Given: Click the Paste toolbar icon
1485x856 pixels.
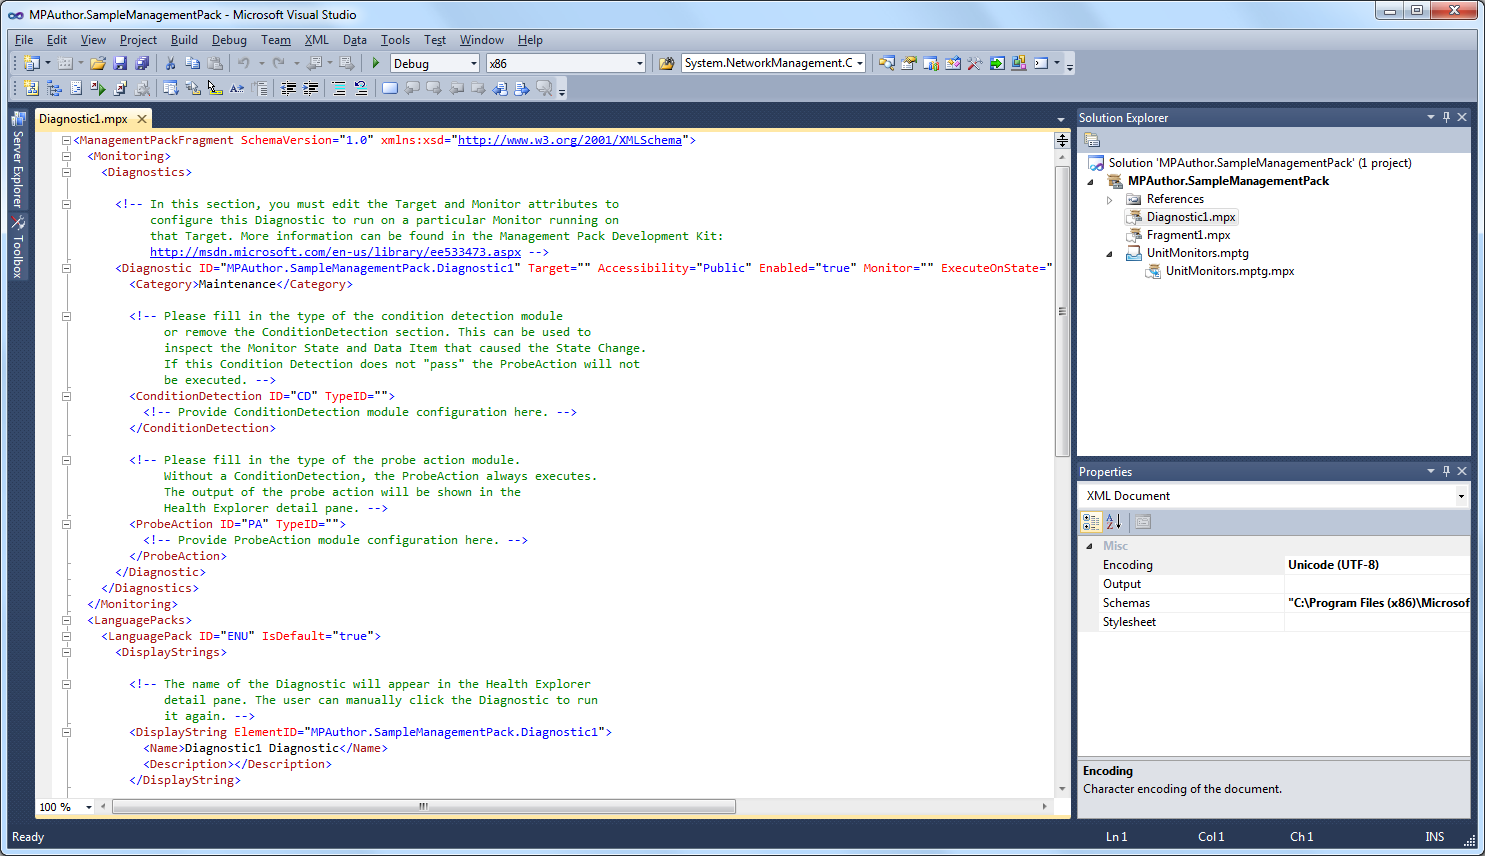Looking at the screenshot, I should [x=215, y=63].
